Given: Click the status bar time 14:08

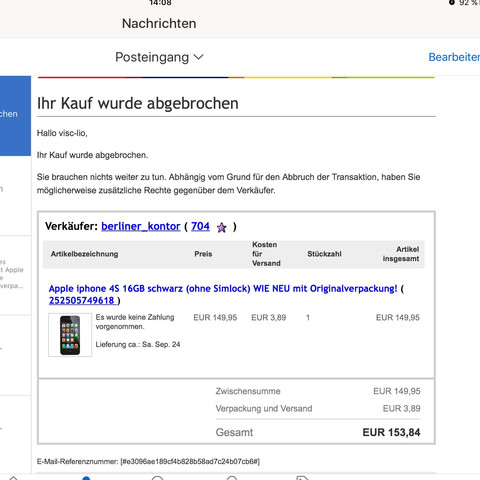Looking at the screenshot, I should (x=160, y=3).
